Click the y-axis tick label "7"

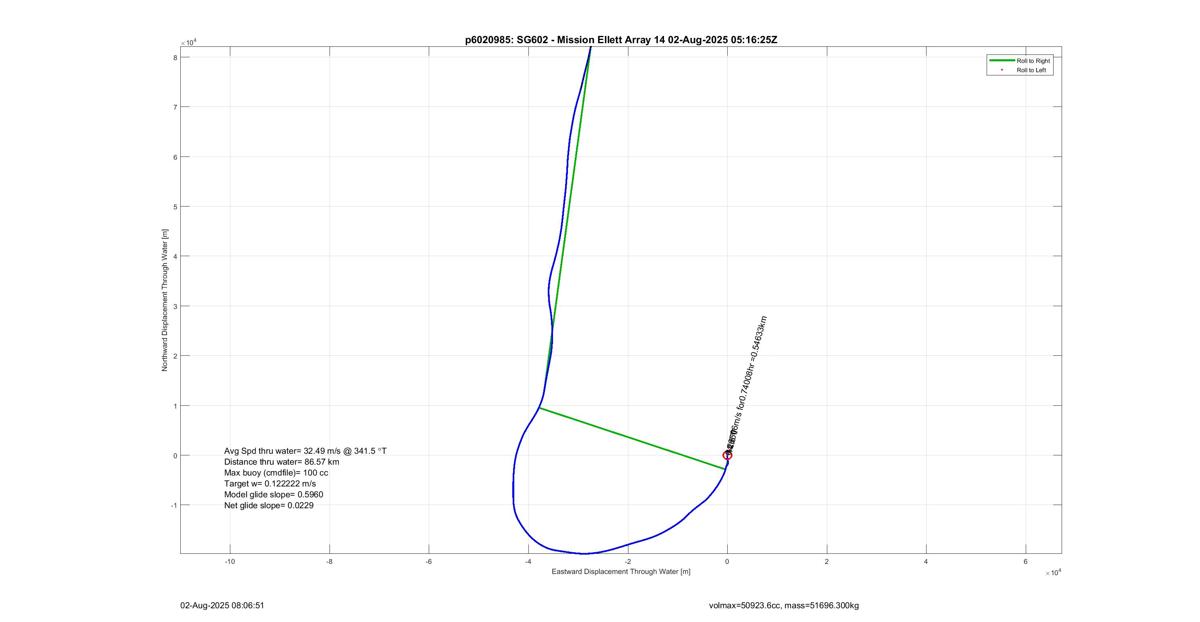[x=175, y=107]
